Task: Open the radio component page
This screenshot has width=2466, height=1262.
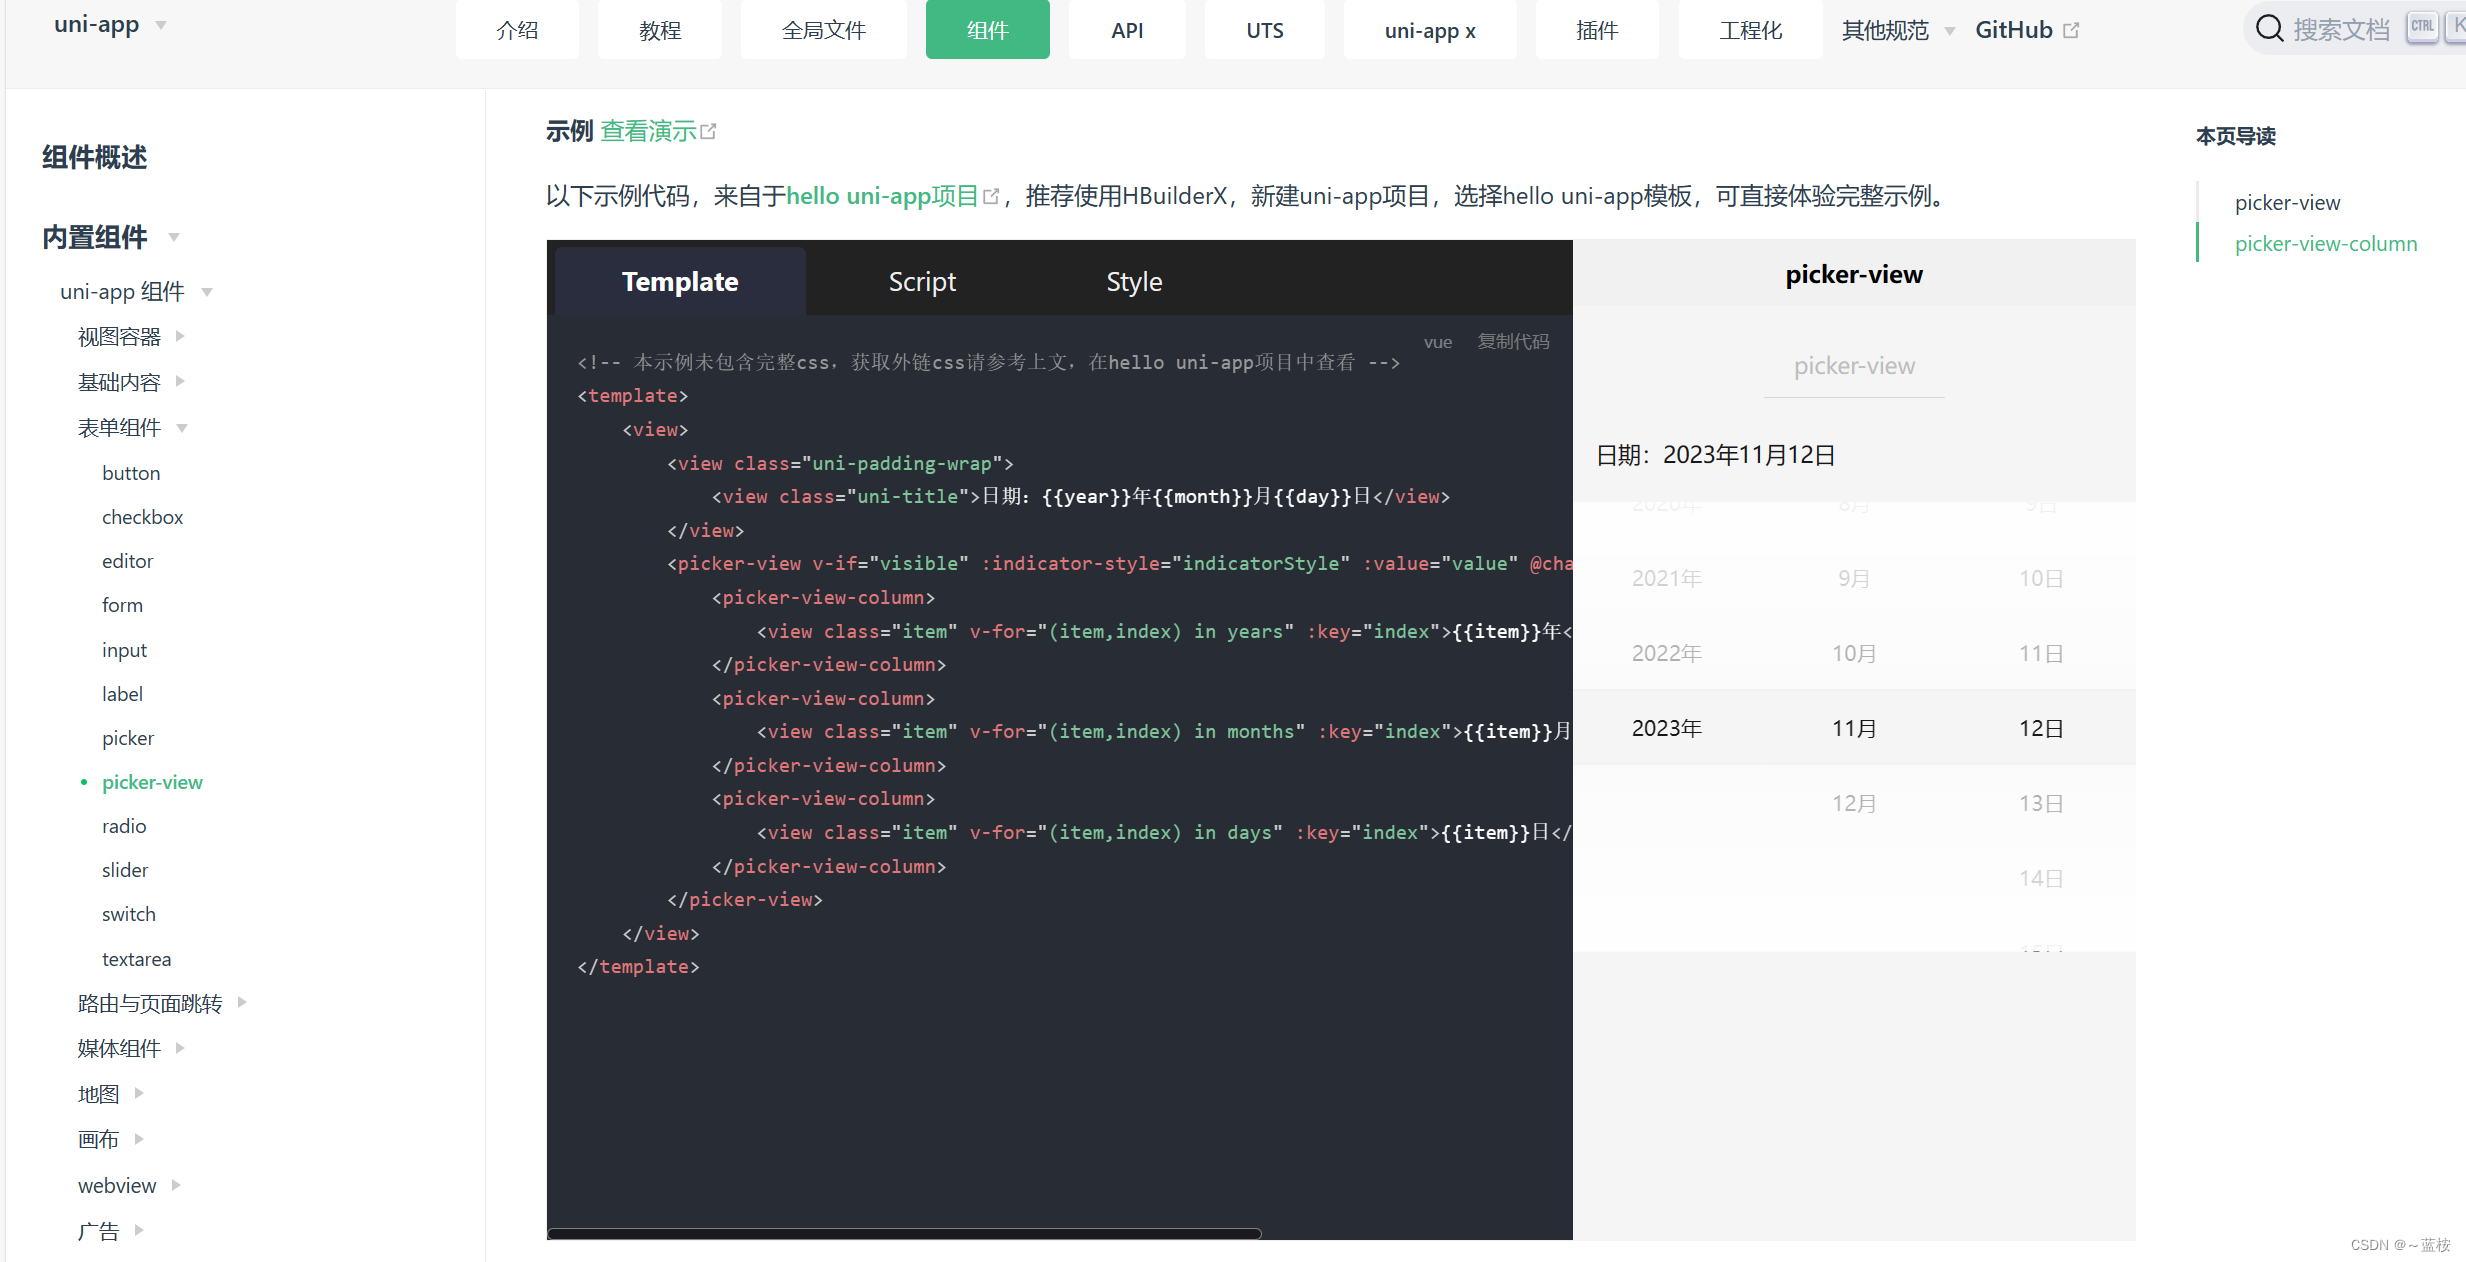Action: pos(124,826)
